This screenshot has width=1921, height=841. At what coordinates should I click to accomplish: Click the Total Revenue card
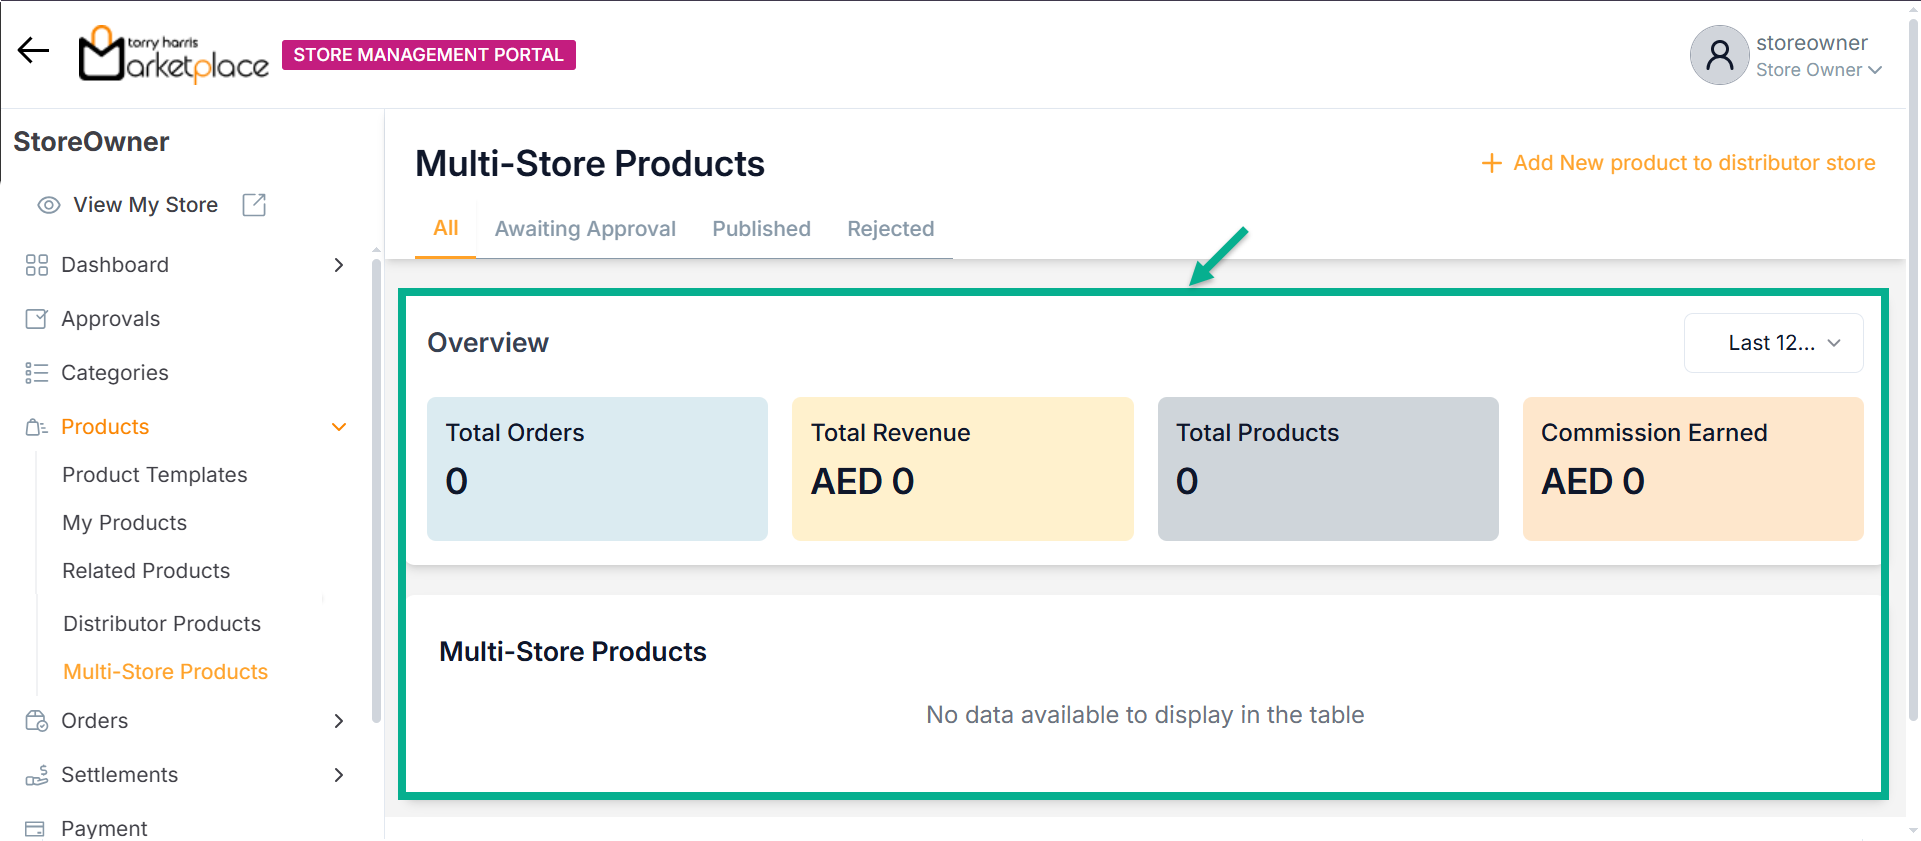click(962, 469)
